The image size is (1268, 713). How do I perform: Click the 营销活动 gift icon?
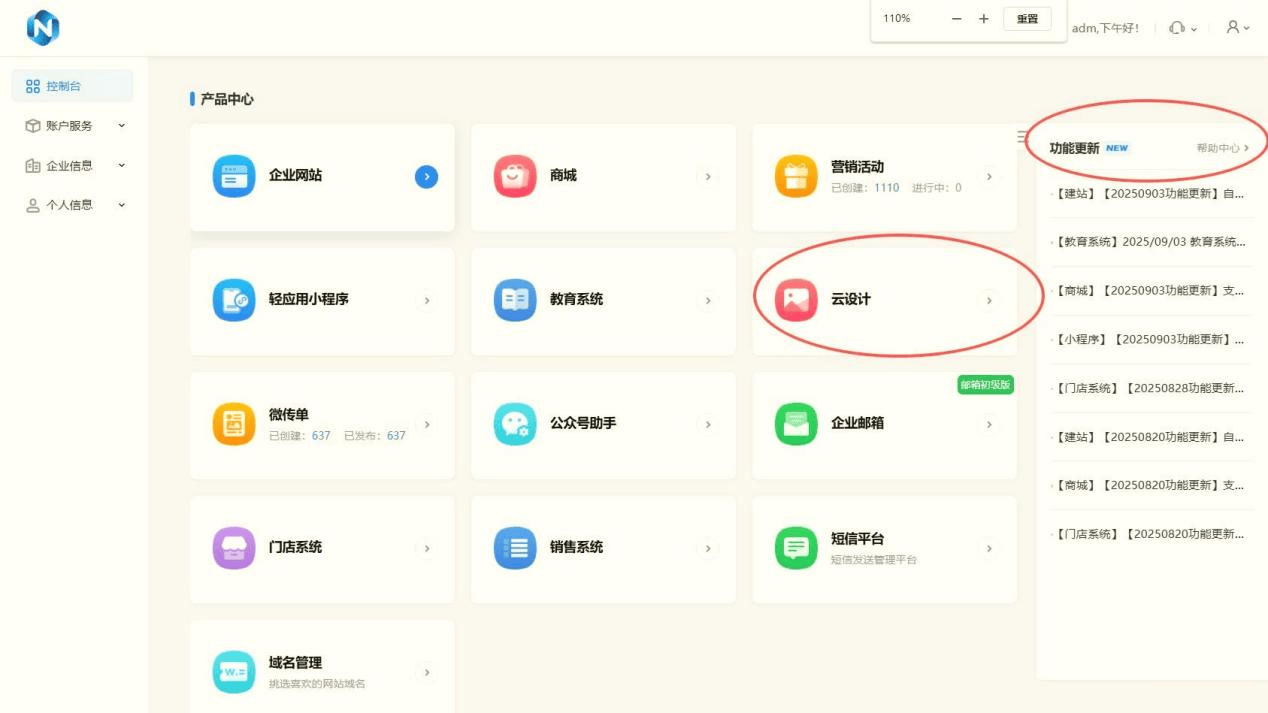click(x=796, y=177)
